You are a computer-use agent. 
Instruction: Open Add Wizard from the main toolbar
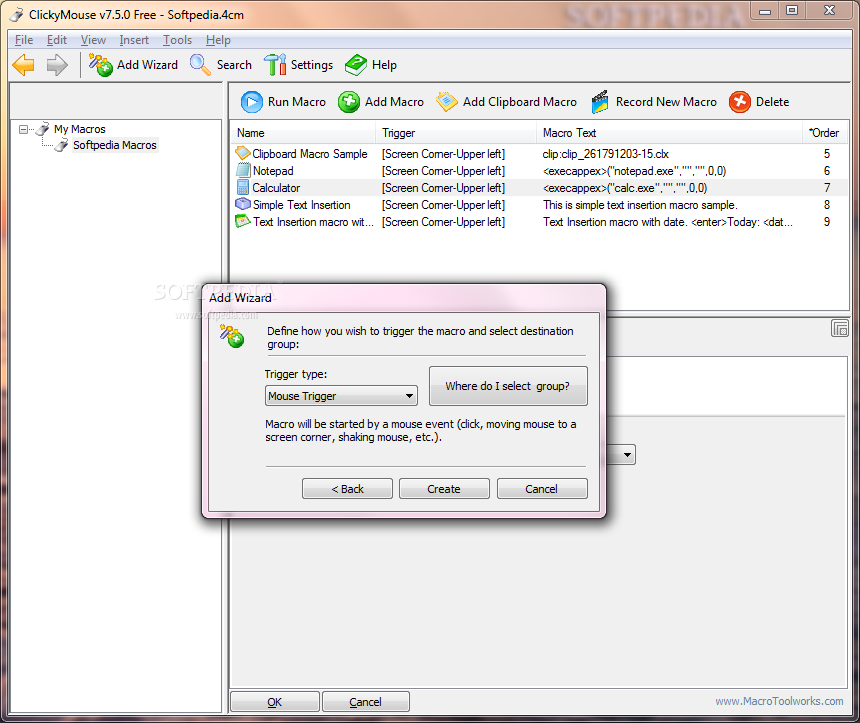[133, 65]
